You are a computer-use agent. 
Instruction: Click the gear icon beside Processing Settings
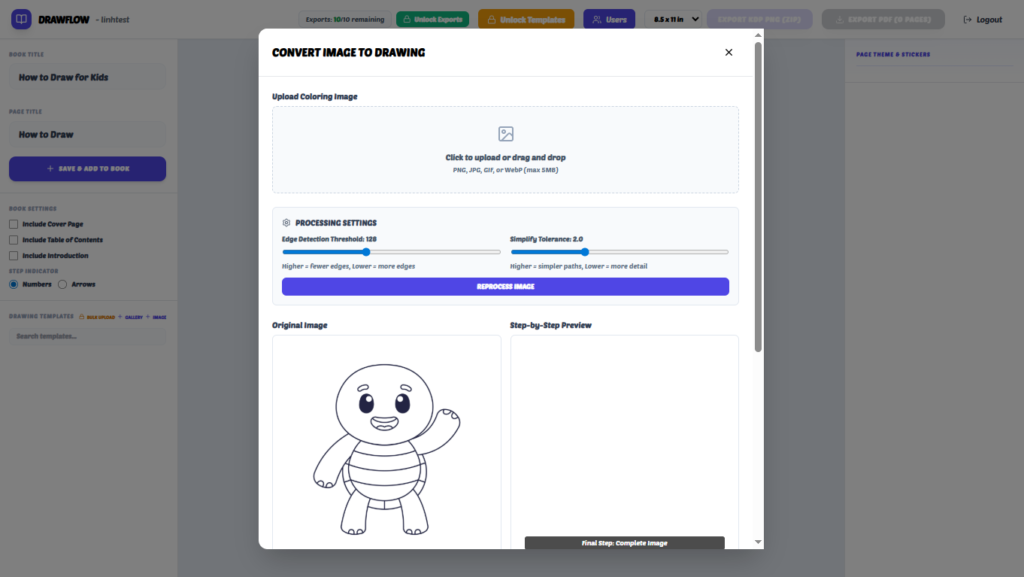(x=286, y=222)
